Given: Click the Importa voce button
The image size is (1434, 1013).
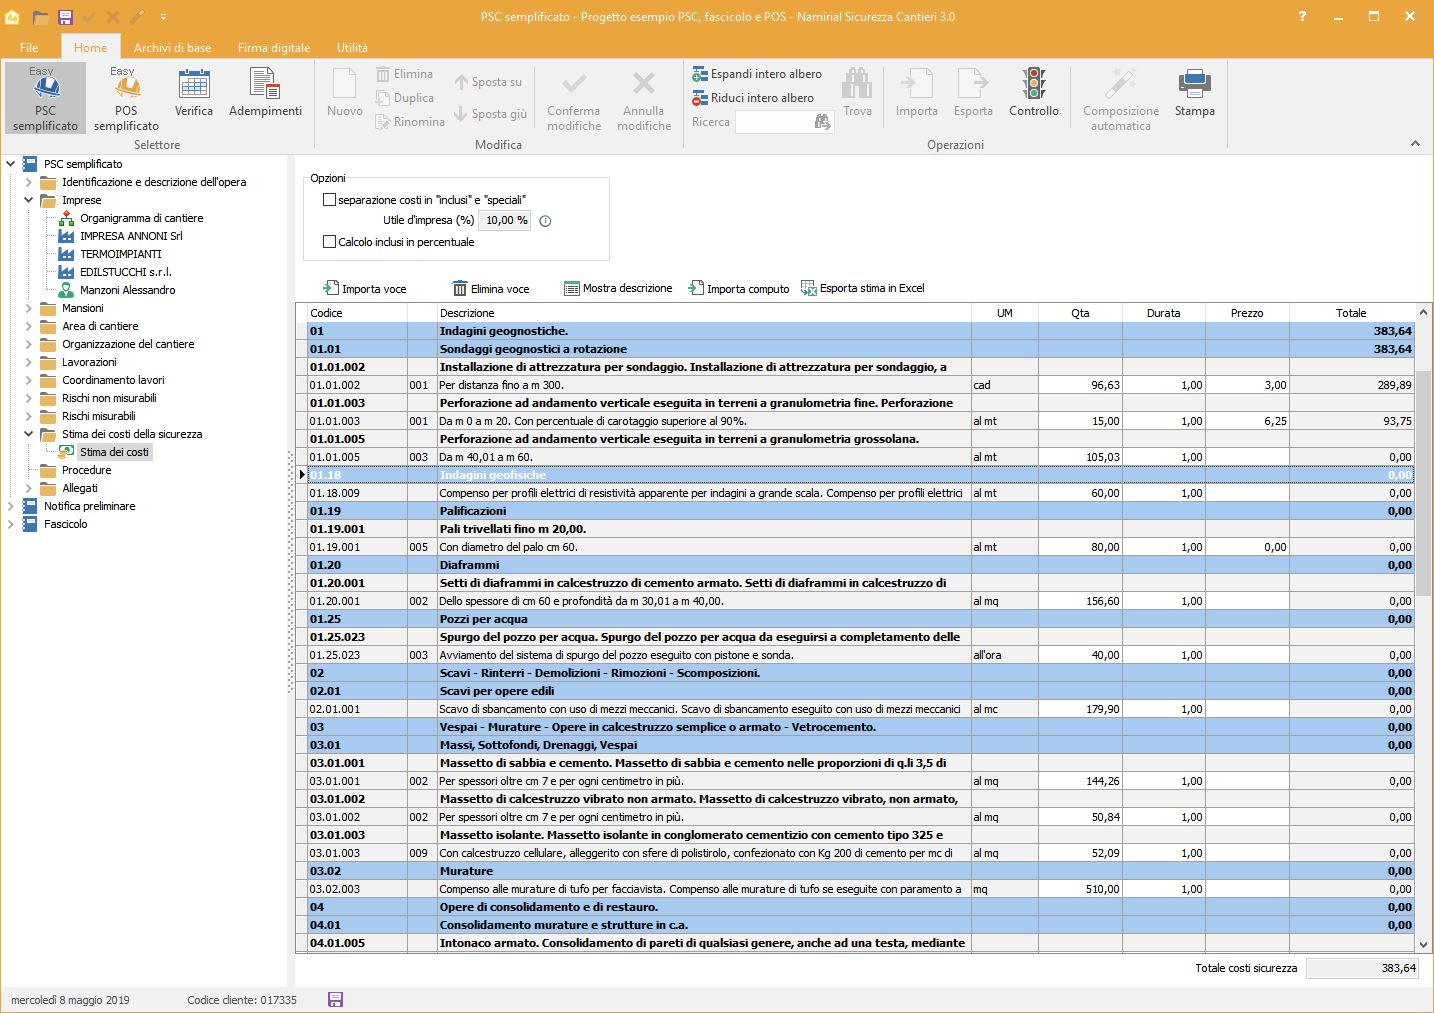Looking at the screenshot, I should [x=365, y=289].
